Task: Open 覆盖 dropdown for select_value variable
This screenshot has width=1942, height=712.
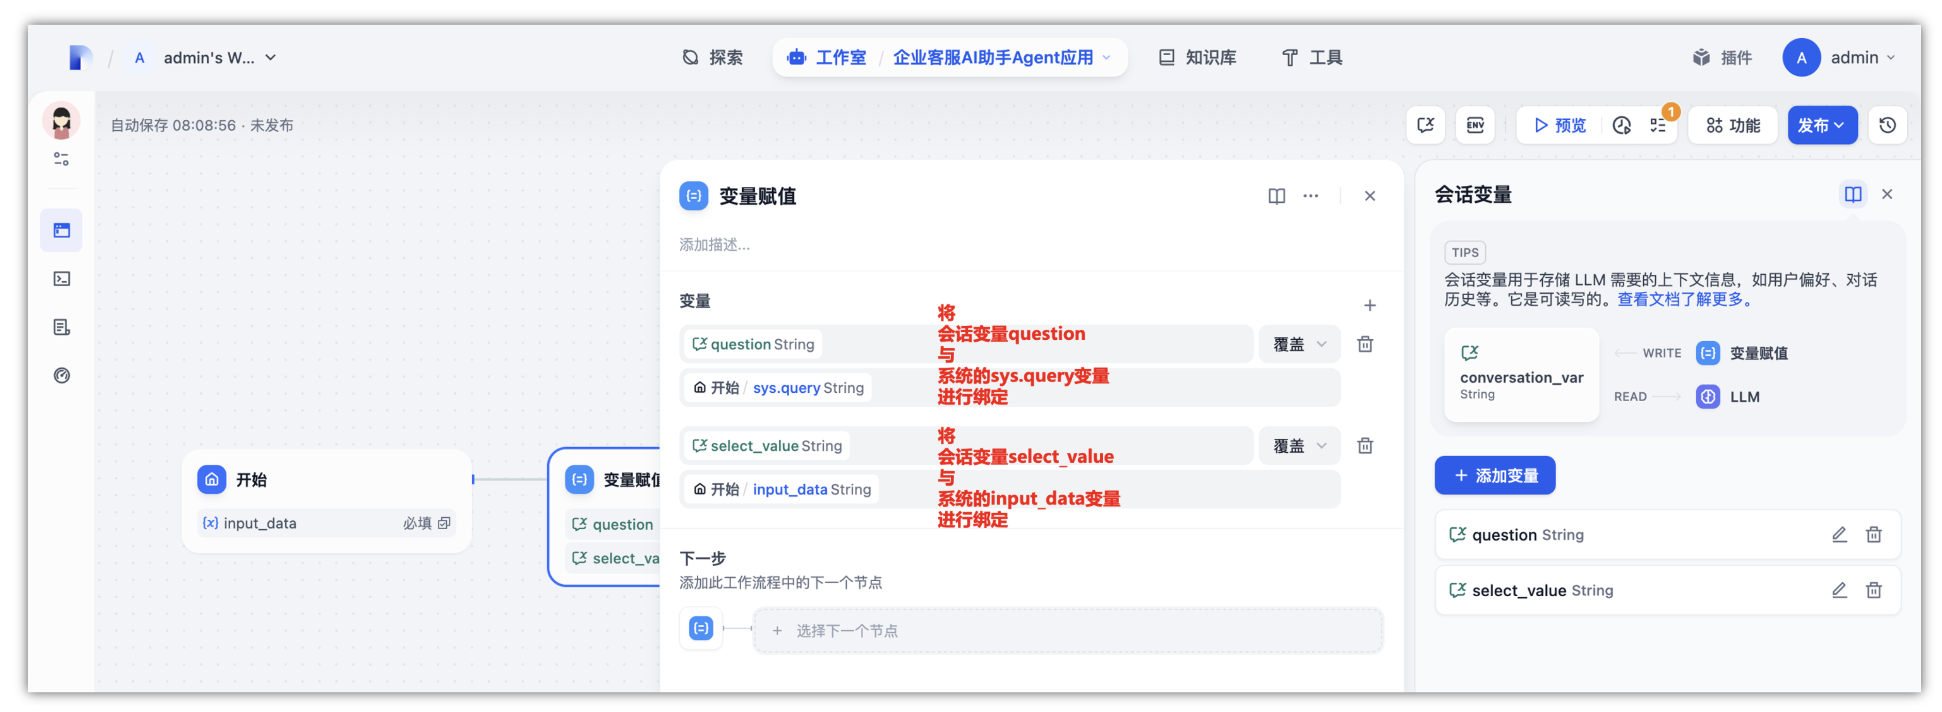Action: [x=1300, y=446]
